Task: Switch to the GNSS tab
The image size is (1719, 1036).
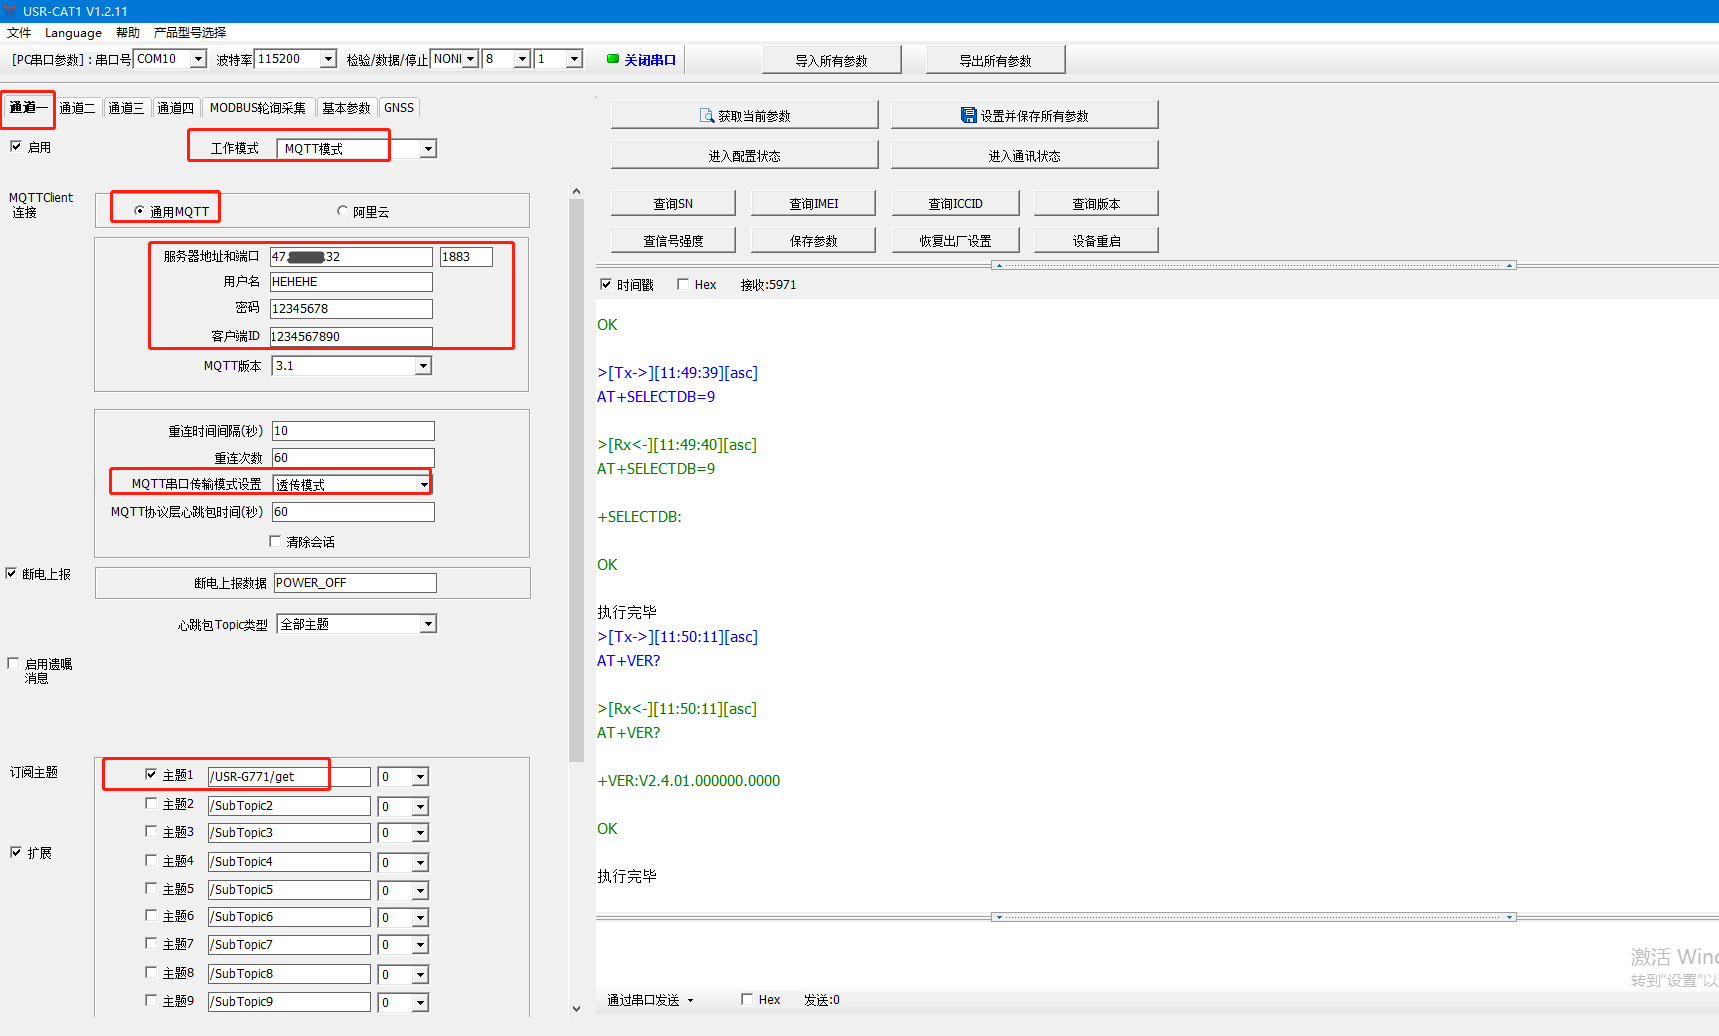Action: pyautogui.click(x=398, y=108)
